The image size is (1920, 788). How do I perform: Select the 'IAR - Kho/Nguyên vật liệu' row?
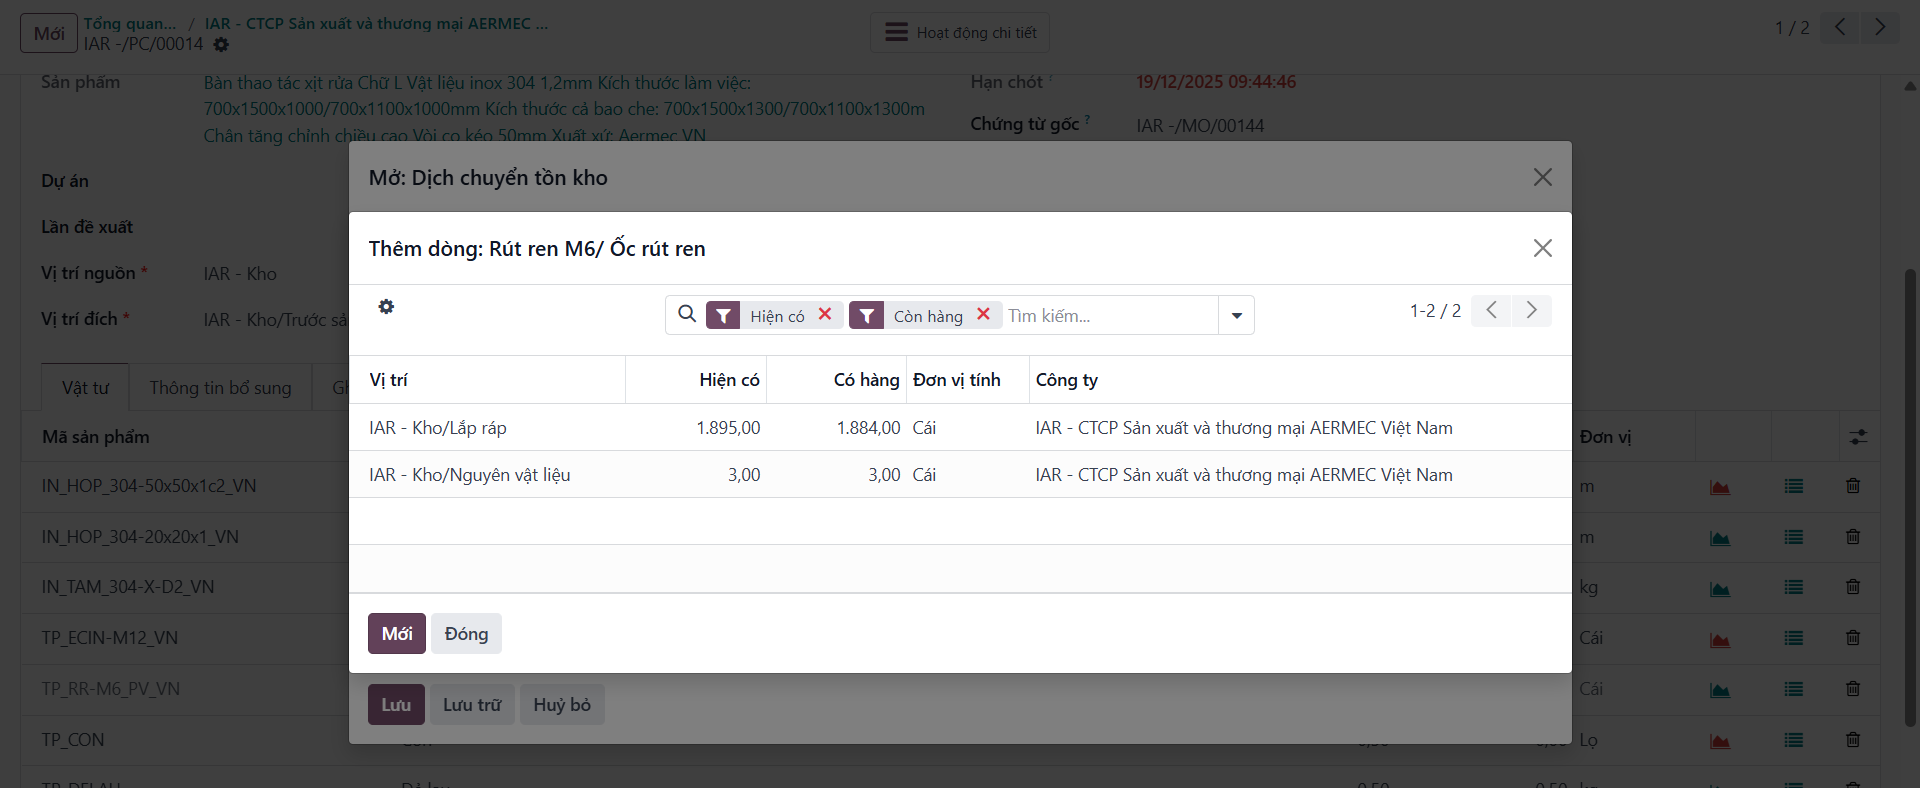click(960, 475)
